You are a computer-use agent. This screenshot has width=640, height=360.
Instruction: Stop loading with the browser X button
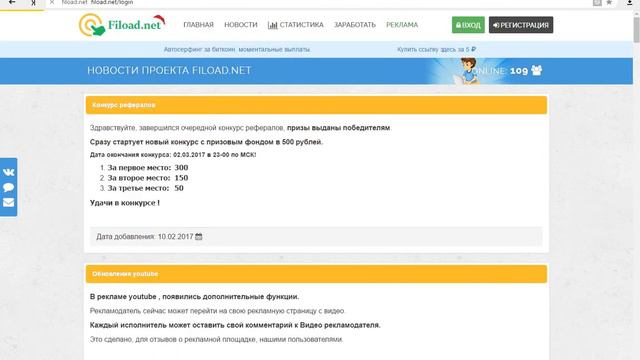(x=52, y=2)
